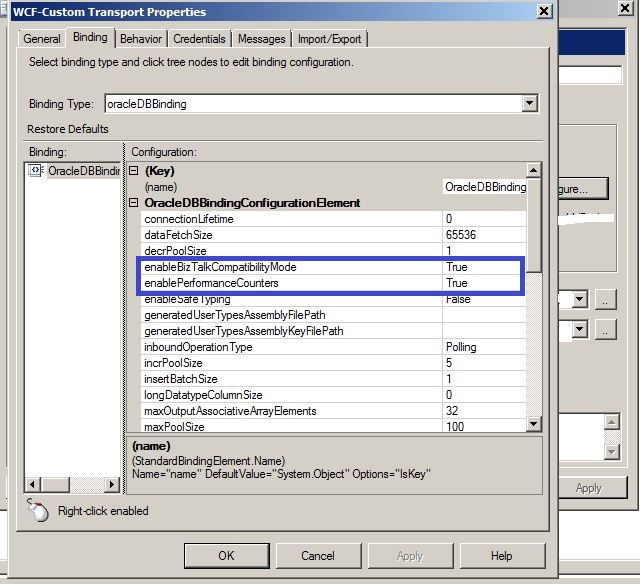
Task: Click the right-click enabled mouse icon
Action: 38,510
